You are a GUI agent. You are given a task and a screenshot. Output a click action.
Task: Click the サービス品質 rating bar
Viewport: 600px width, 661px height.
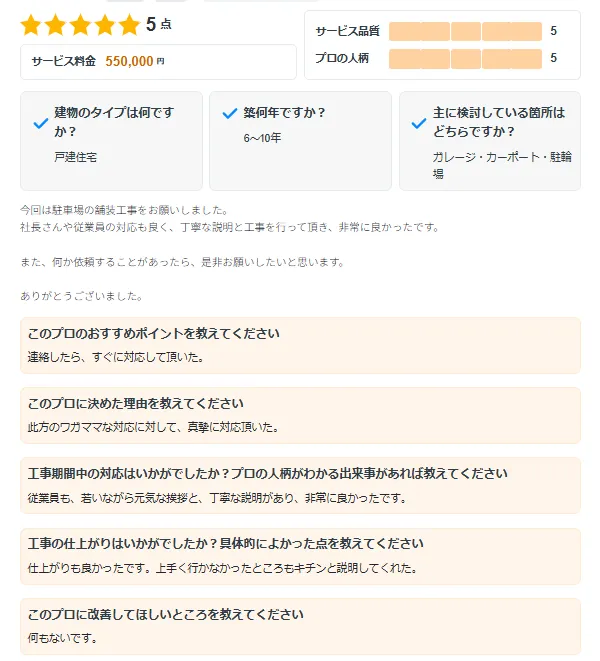465,32
